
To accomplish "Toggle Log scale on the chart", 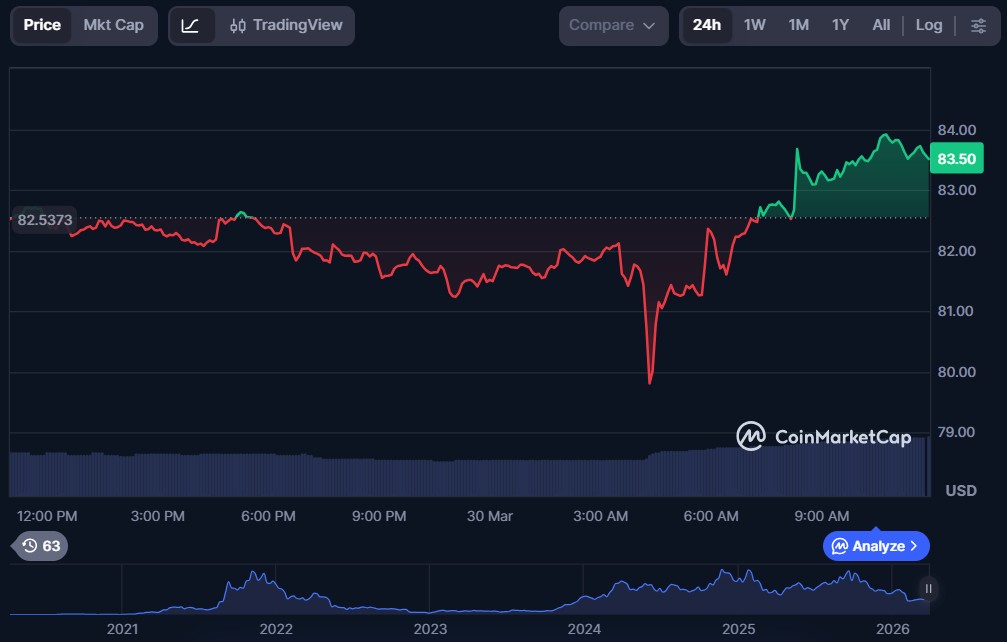I will (928, 25).
